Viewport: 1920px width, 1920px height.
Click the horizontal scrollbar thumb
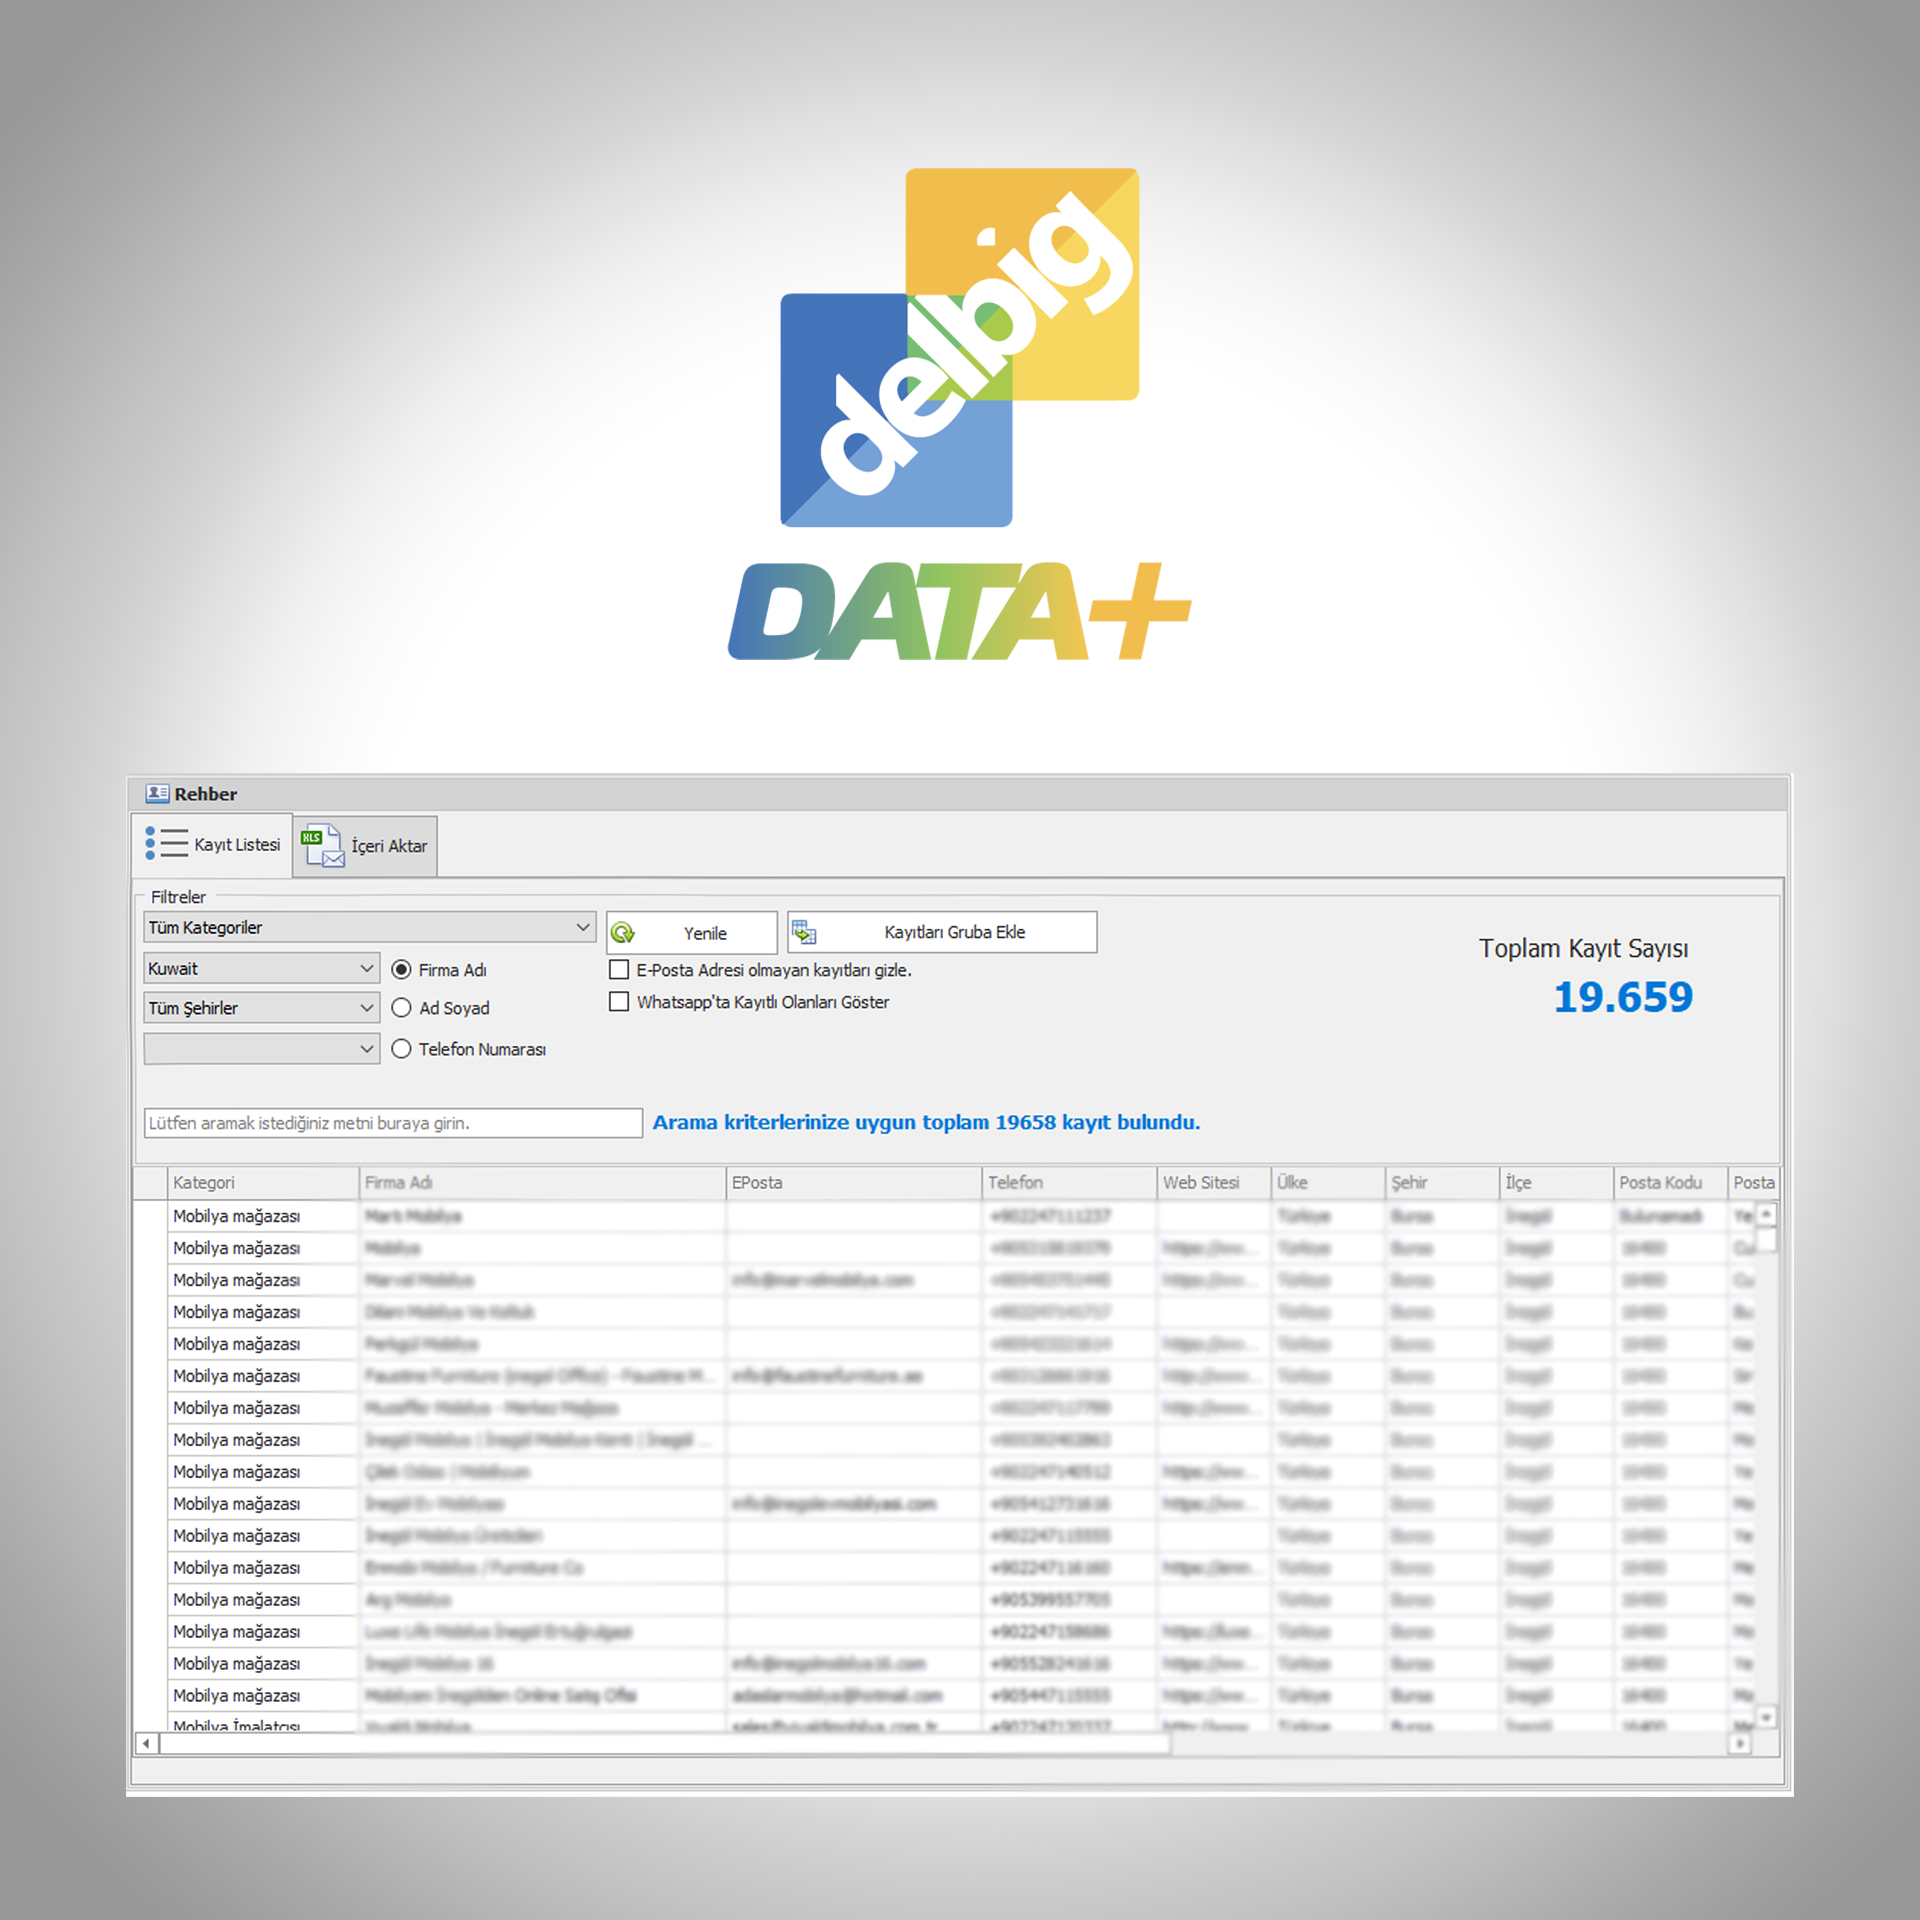[665, 1744]
